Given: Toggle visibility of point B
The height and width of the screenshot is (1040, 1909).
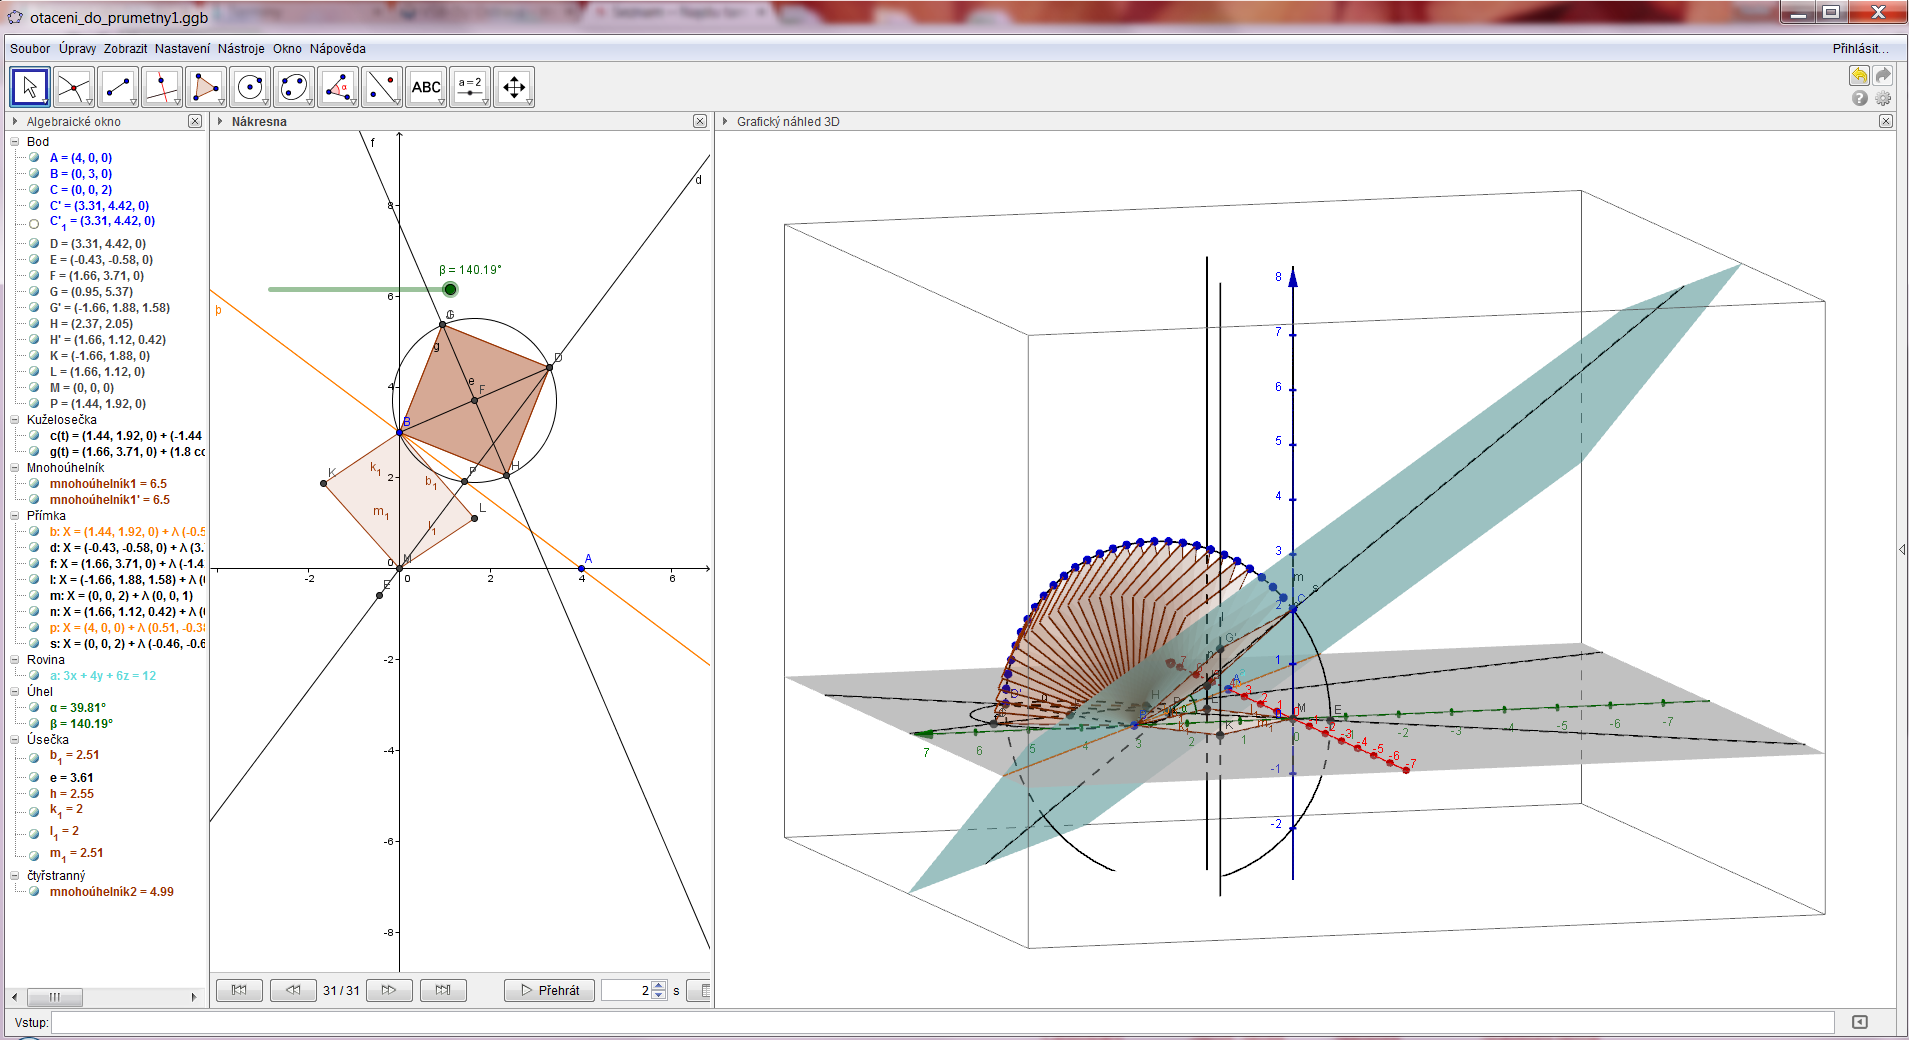Looking at the screenshot, I should (x=34, y=174).
